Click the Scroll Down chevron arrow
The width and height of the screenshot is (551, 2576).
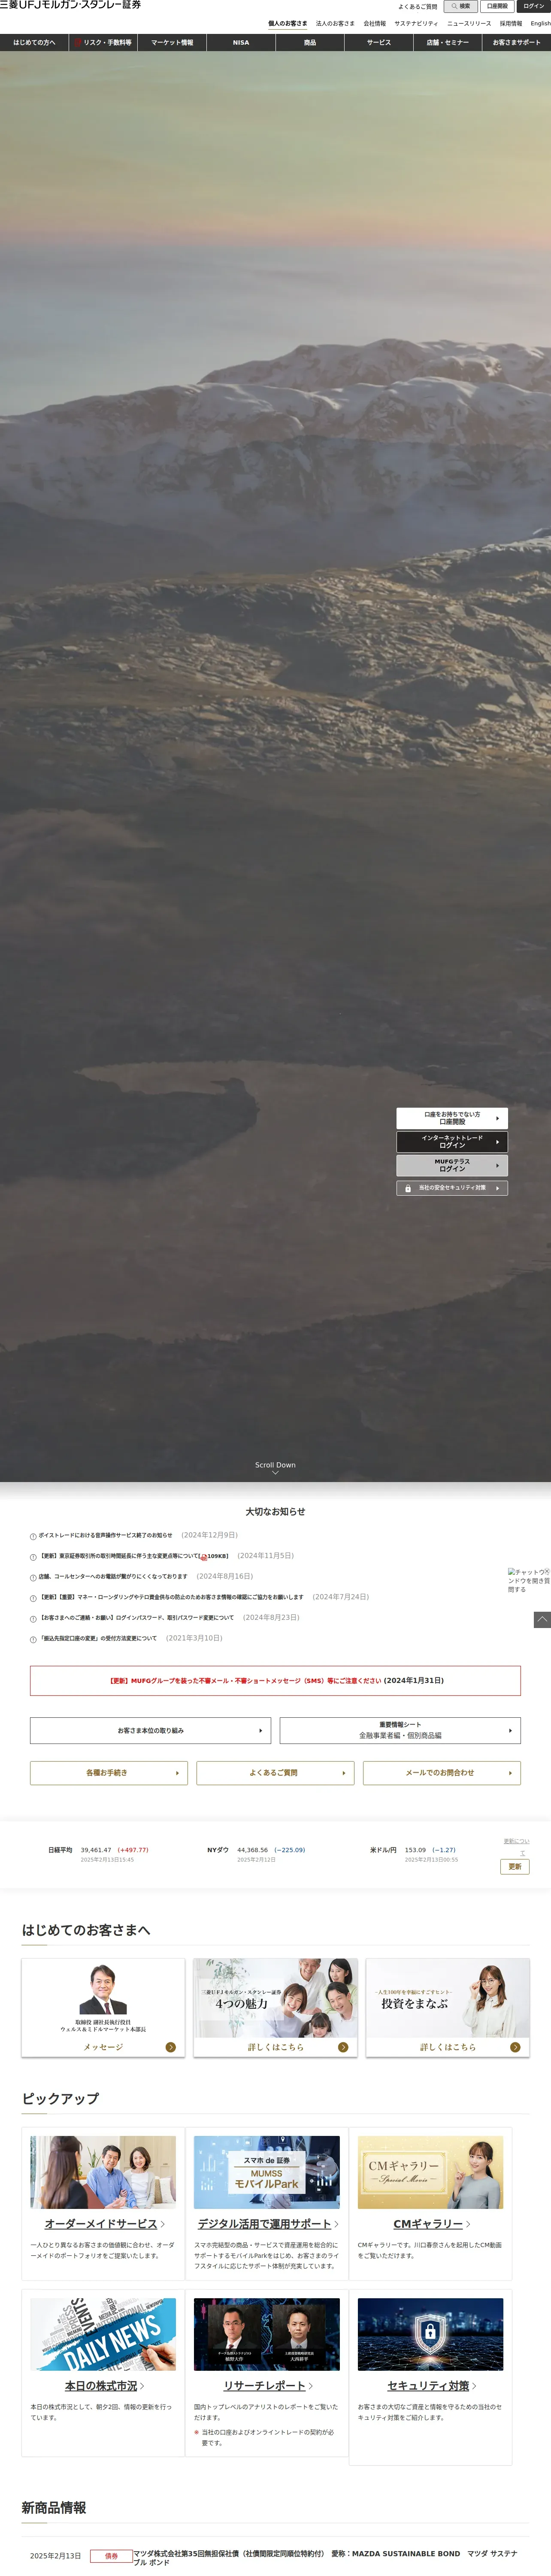(x=275, y=1473)
